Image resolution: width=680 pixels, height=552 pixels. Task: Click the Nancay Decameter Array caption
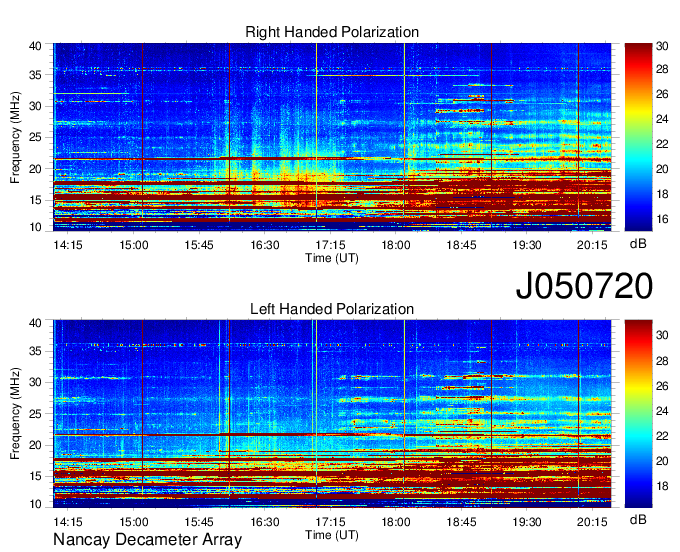click(x=147, y=539)
